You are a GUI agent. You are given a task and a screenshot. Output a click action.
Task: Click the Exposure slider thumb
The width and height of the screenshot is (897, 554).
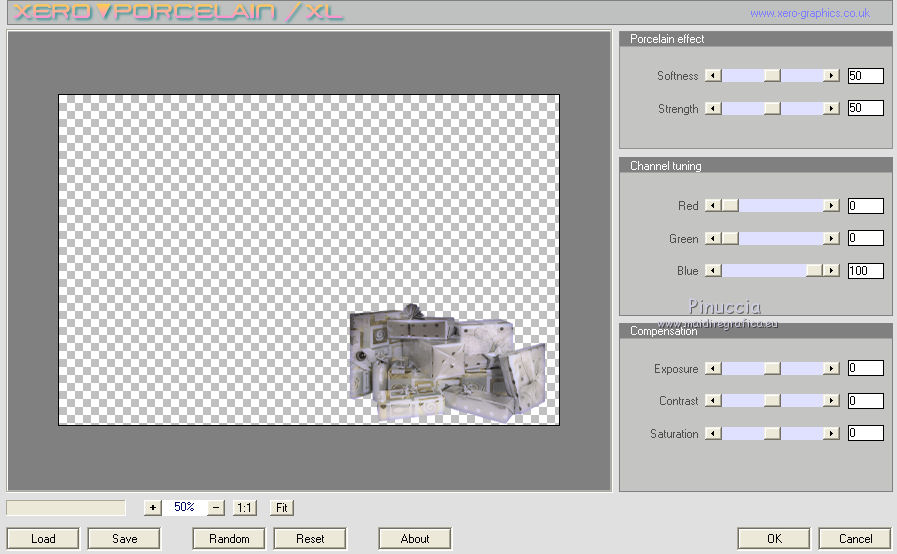tap(772, 368)
